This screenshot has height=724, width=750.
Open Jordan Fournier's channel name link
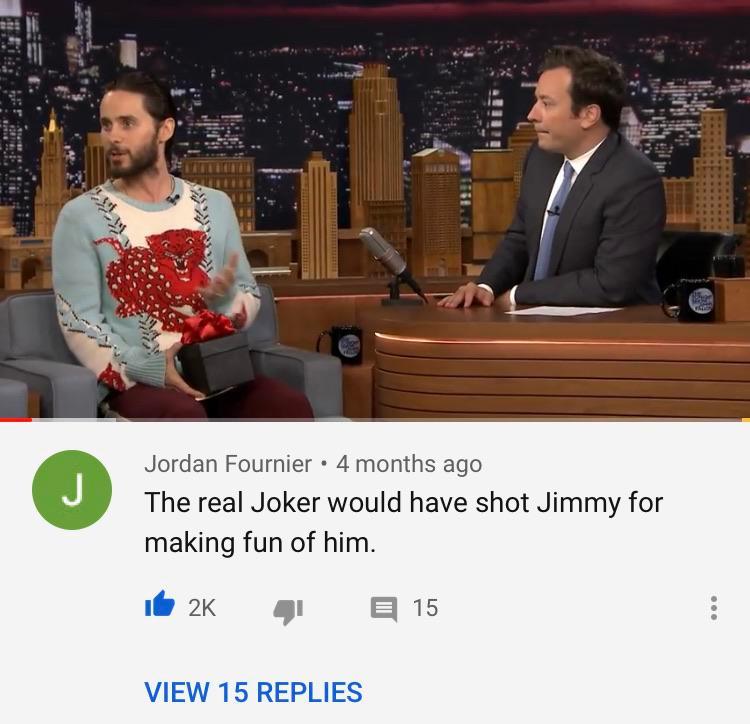[228, 463]
